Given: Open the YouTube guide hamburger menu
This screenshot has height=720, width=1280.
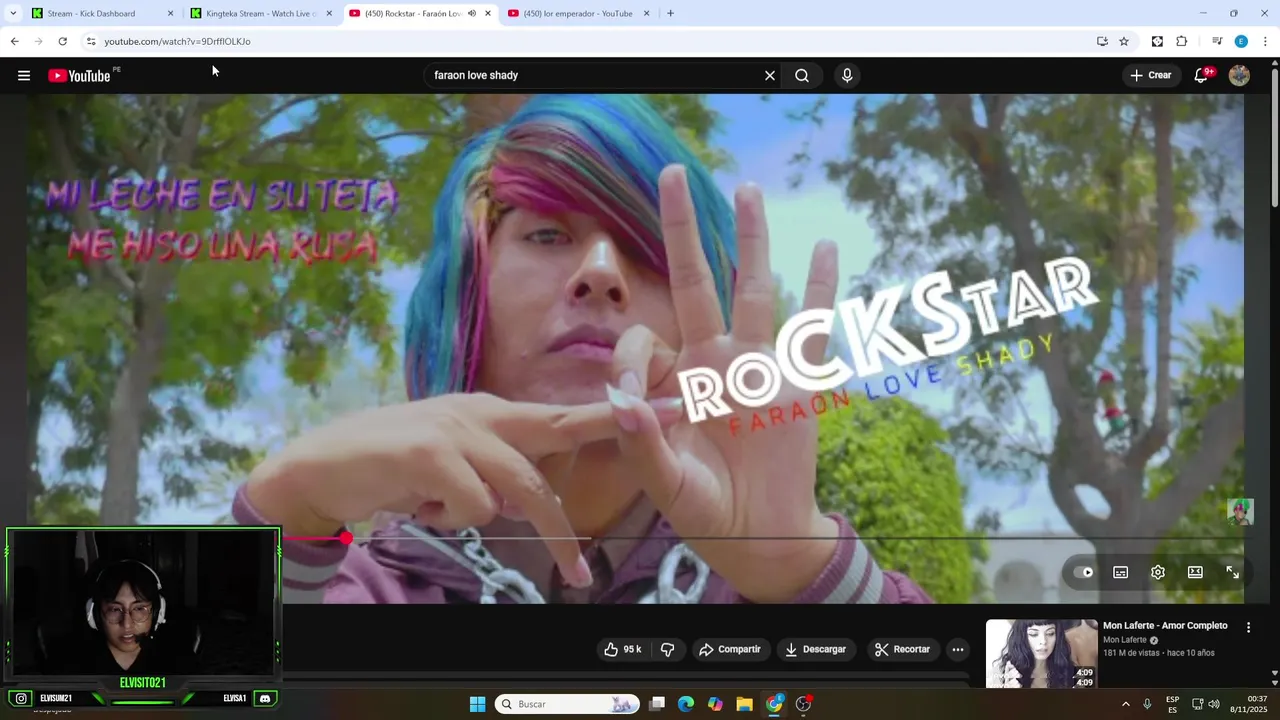Looking at the screenshot, I should pos(24,75).
